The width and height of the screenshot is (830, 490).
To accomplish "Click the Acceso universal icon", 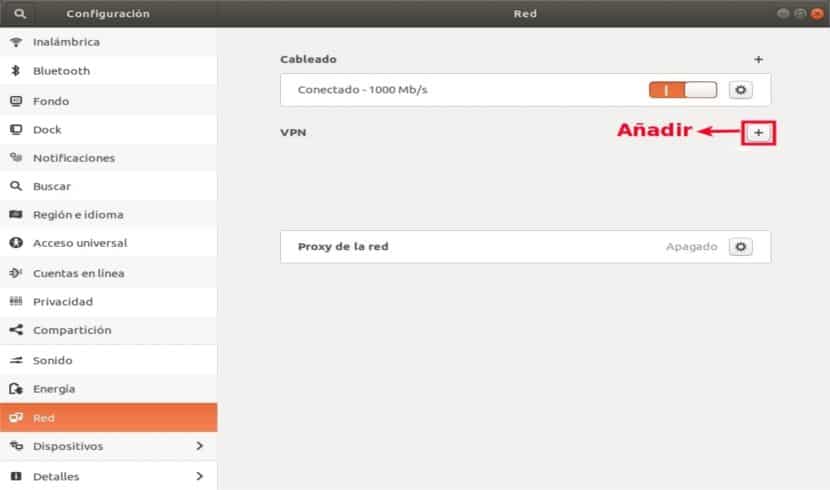I will pyautogui.click(x=16, y=243).
